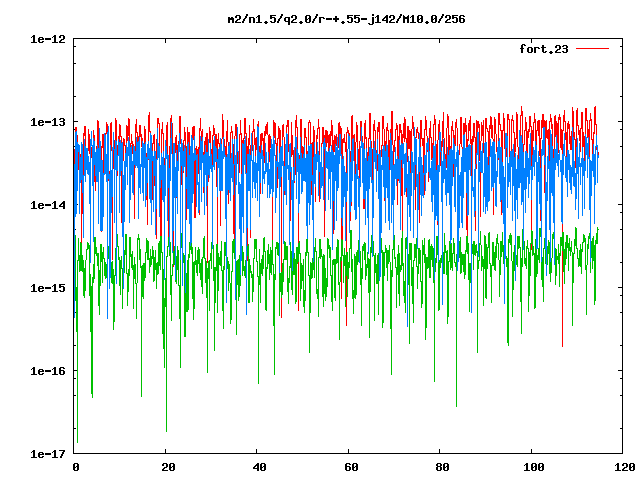Viewport: 640px width, 480px height.
Task: Click the x-axis label 80
Action: (442, 467)
